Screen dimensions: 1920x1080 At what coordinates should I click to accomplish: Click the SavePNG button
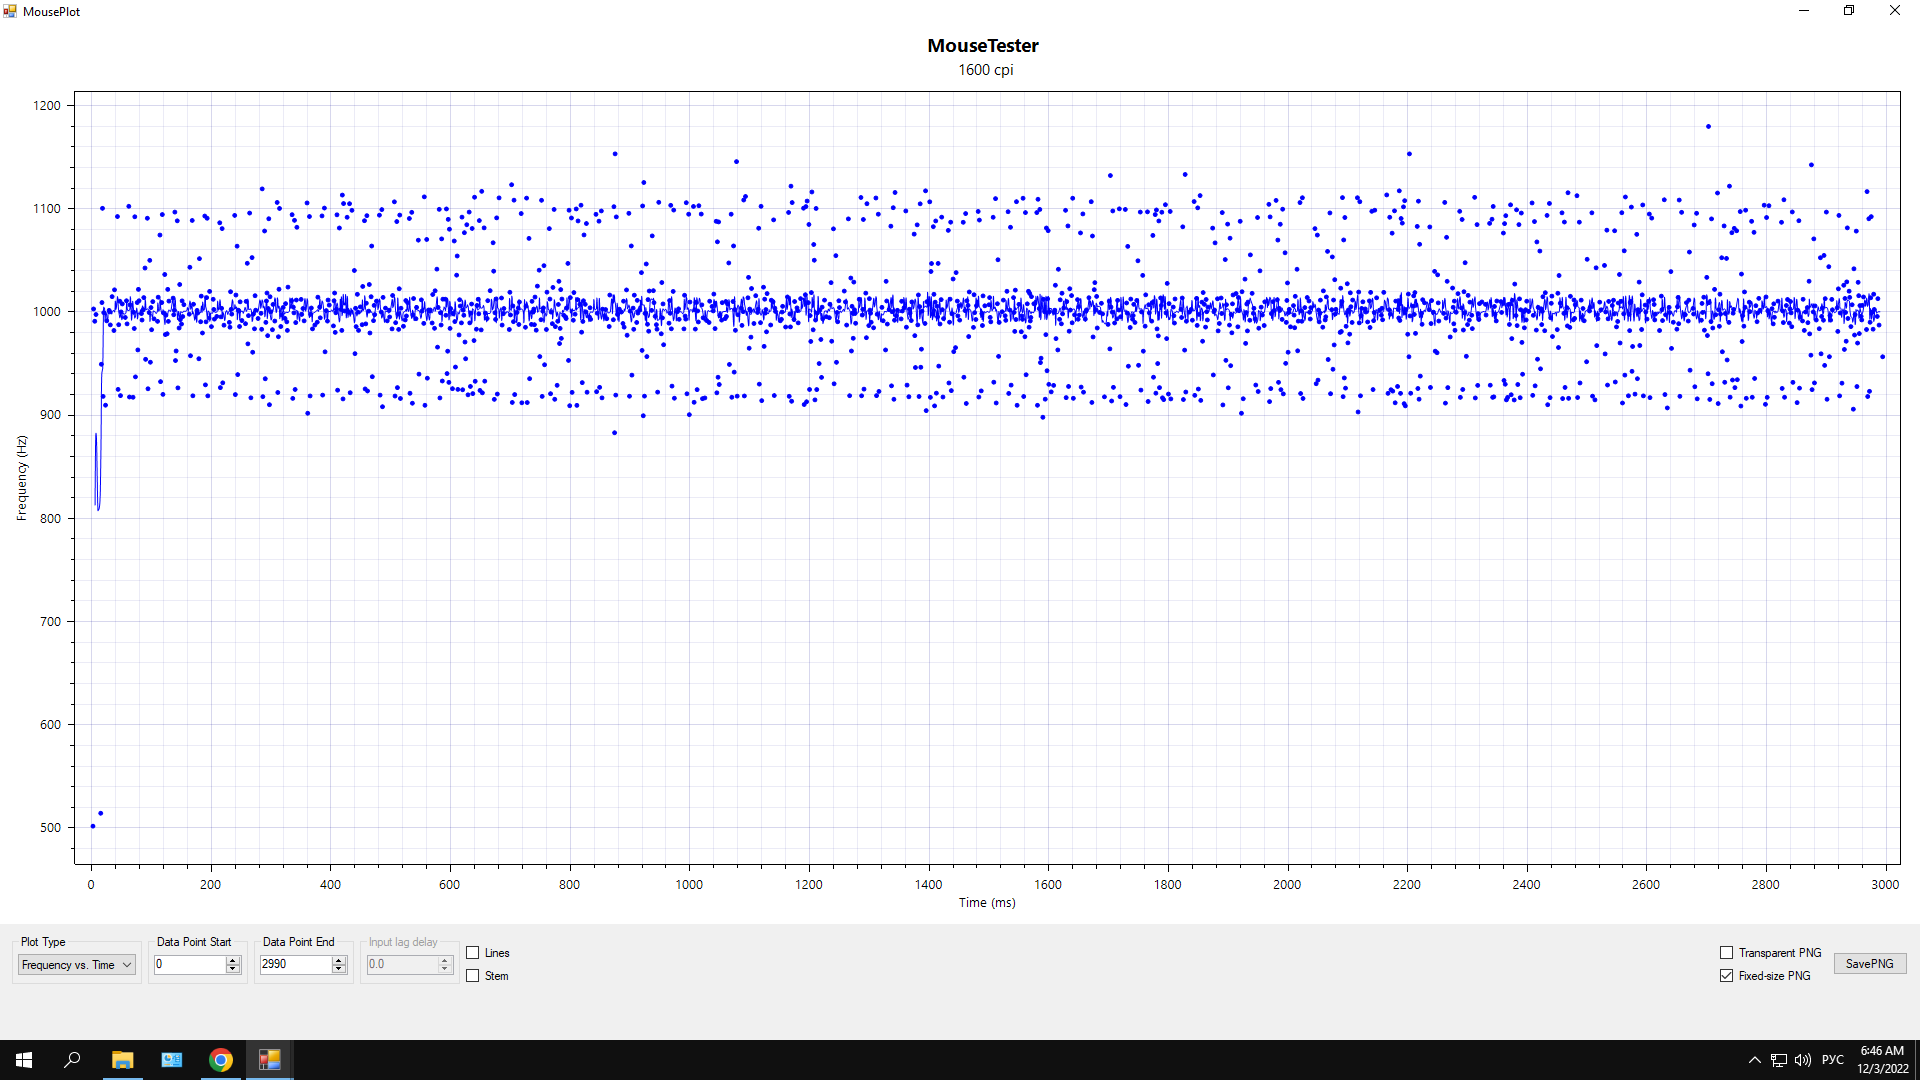[x=1869, y=964]
